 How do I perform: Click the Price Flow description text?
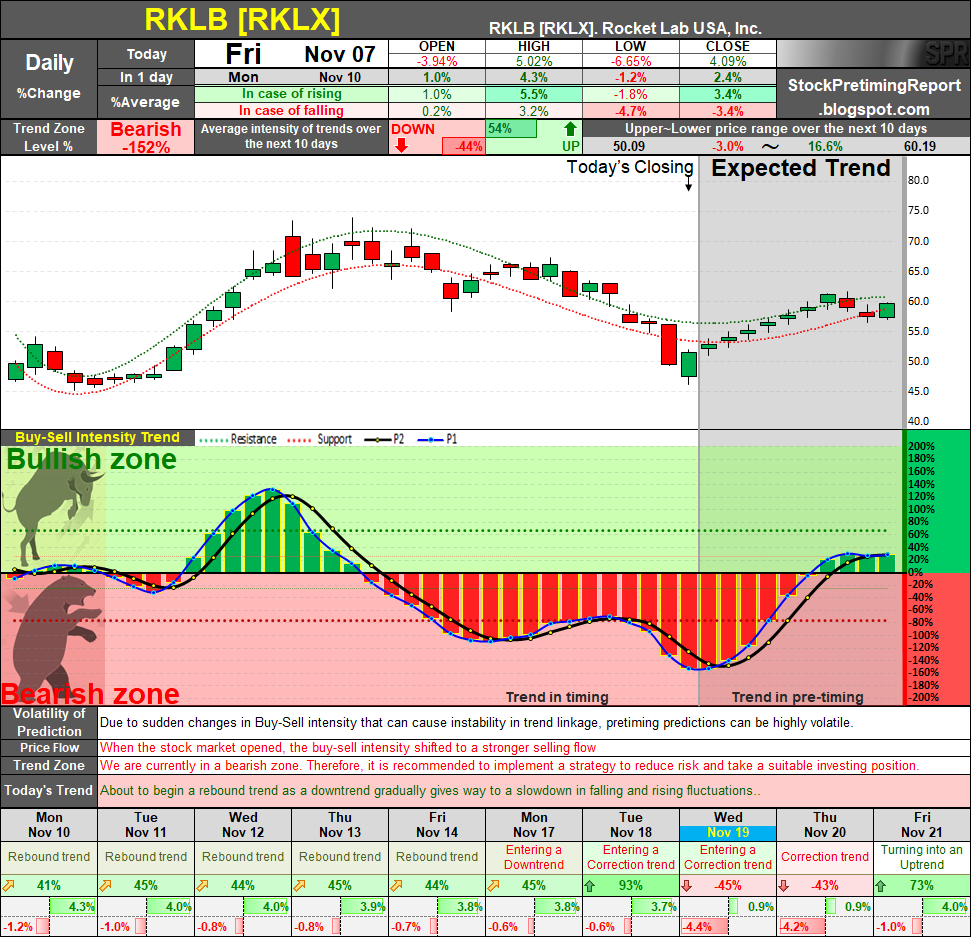pyautogui.click(x=348, y=748)
